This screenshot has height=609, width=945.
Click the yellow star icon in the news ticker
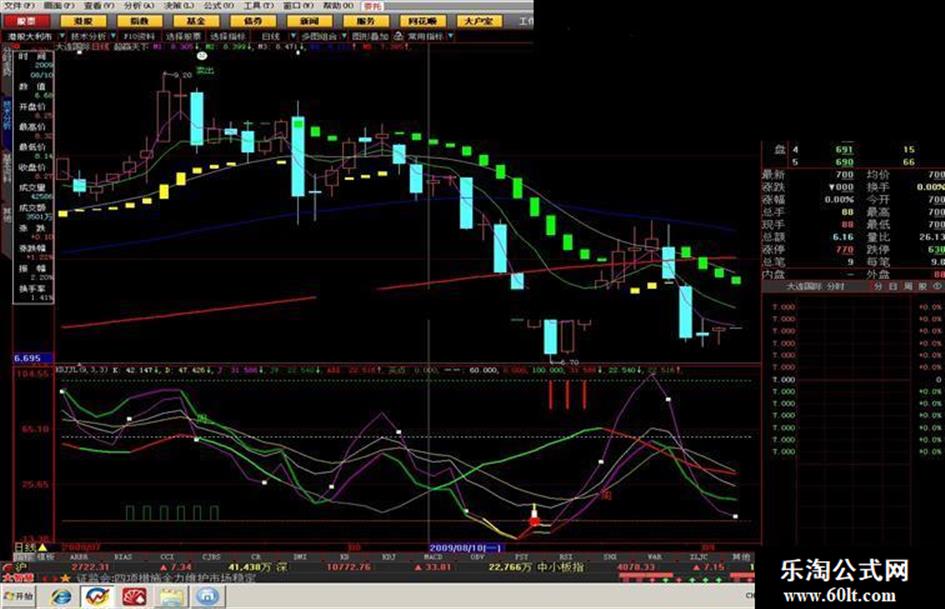(64, 578)
